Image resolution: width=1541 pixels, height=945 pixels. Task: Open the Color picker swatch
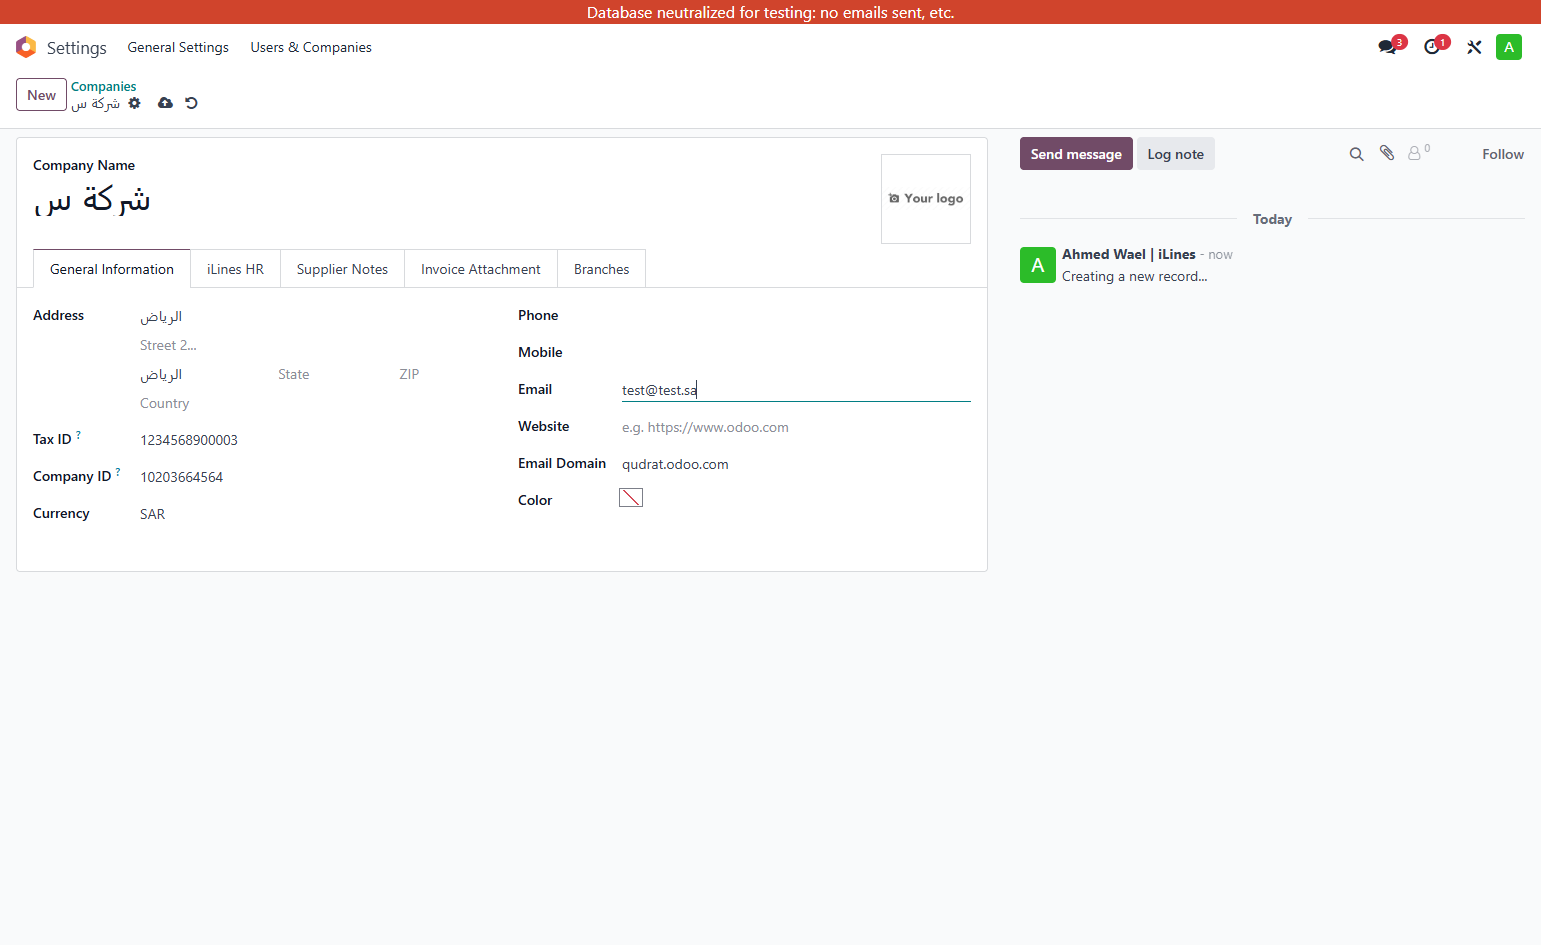tap(631, 498)
